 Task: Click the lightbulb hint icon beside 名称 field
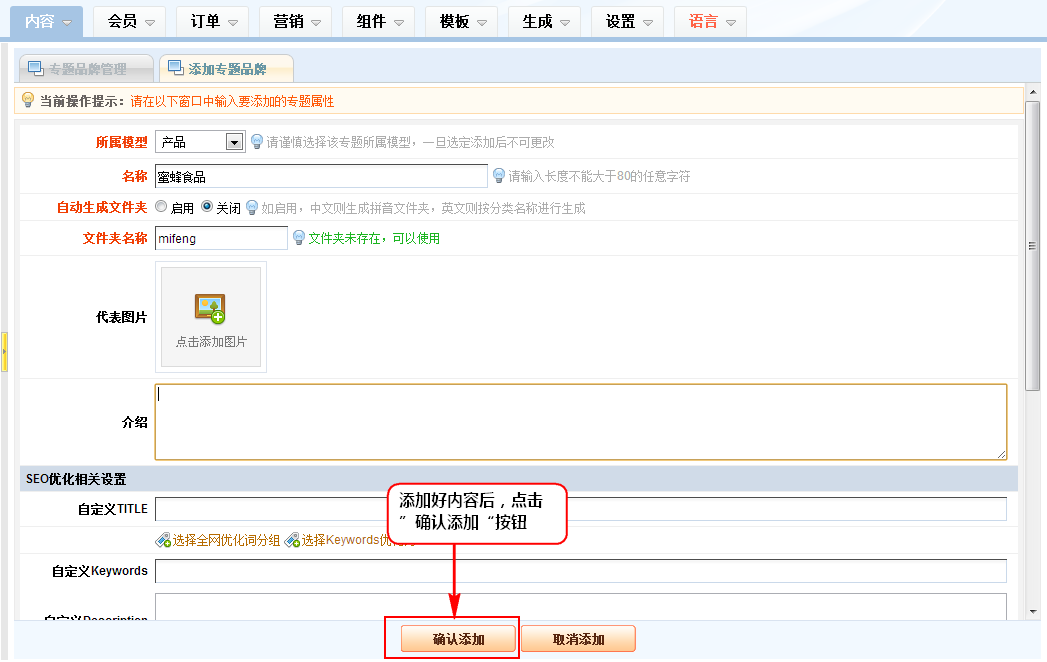tap(498, 176)
